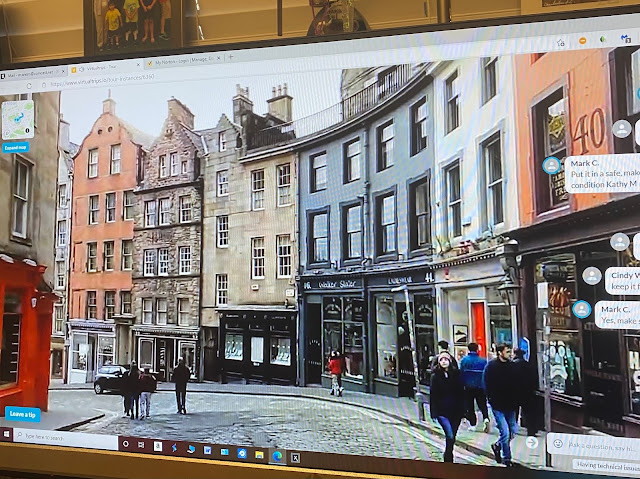The image size is (640, 479).
Task: Switch to the My Norton Login tab
Action: [x=184, y=62]
